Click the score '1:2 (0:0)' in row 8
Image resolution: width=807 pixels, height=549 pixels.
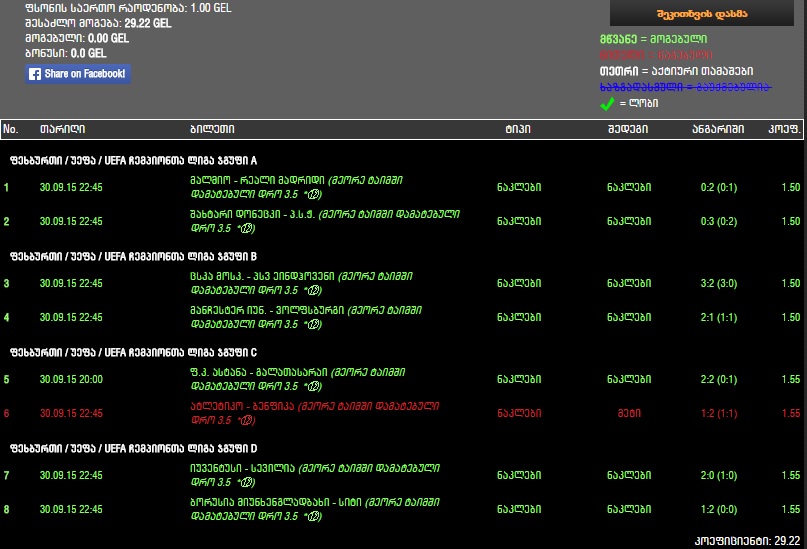point(718,509)
